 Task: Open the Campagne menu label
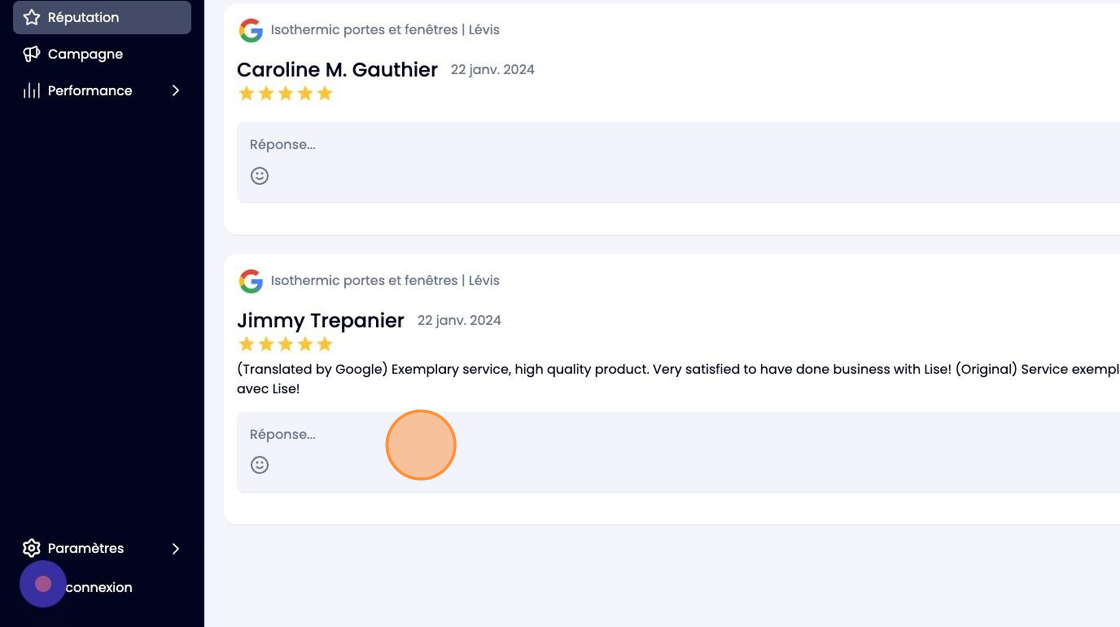click(x=85, y=54)
